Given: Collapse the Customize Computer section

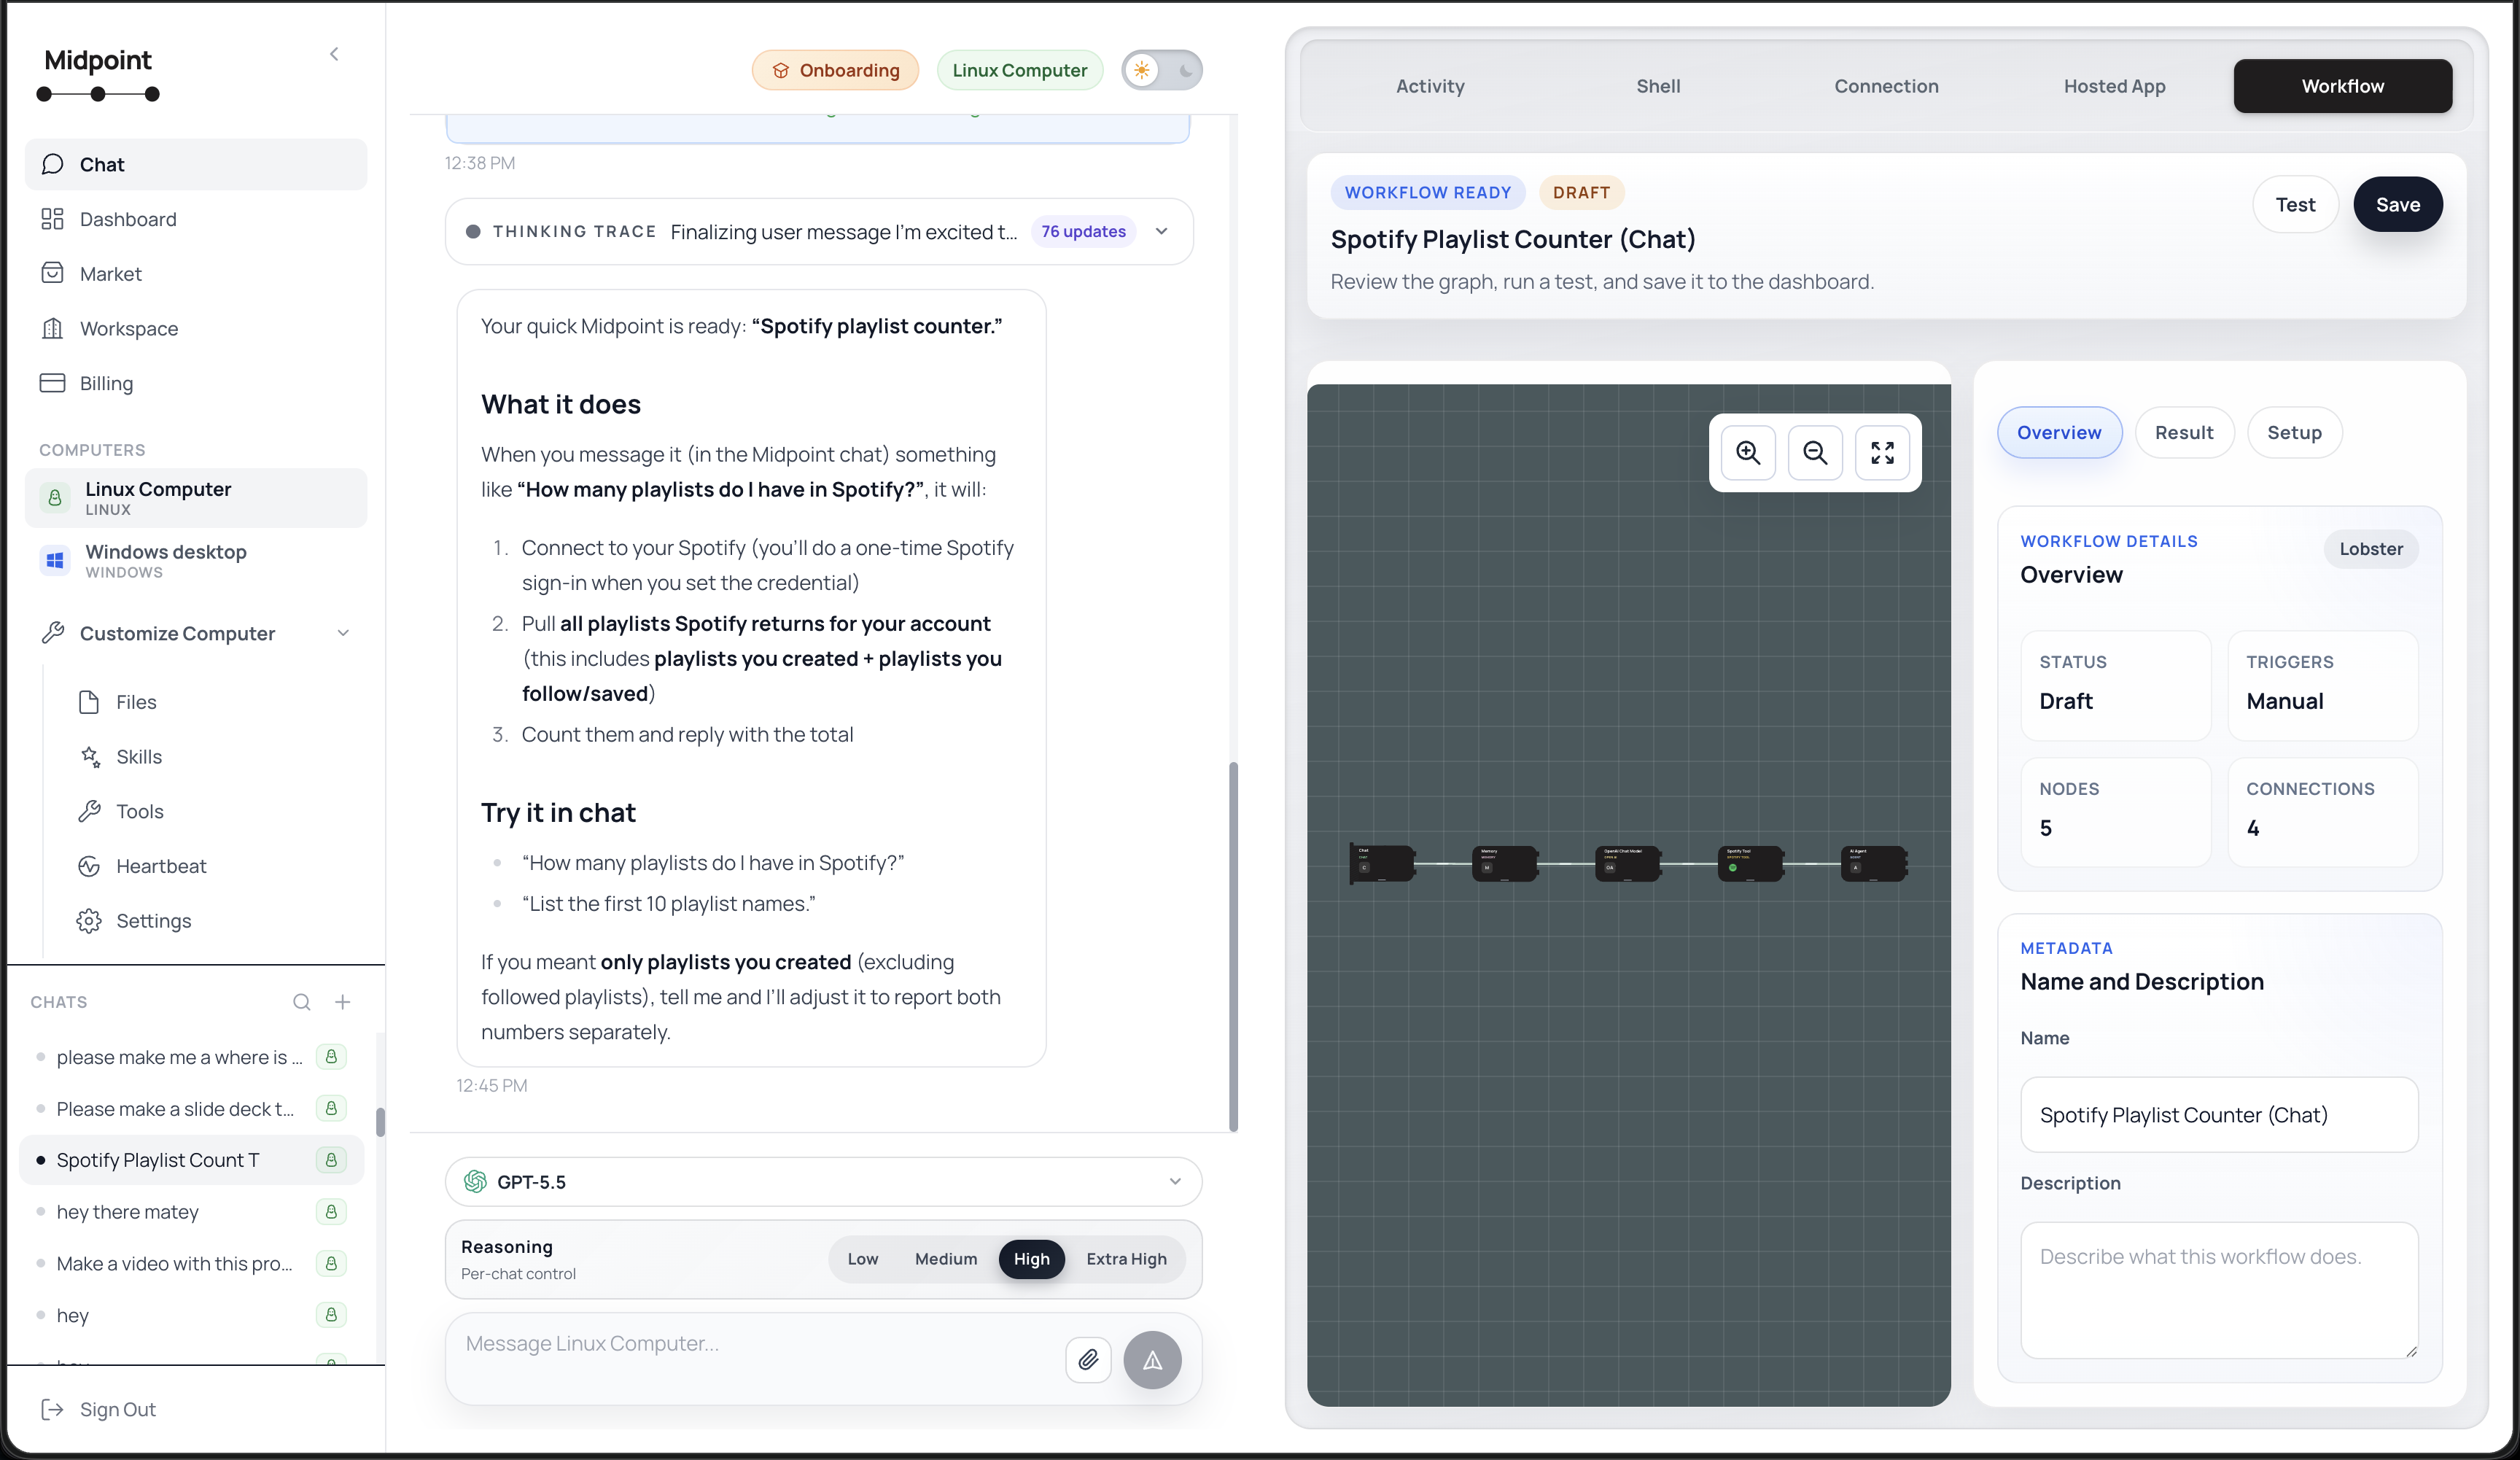Looking at the screenshot, I should click(196, 633).
